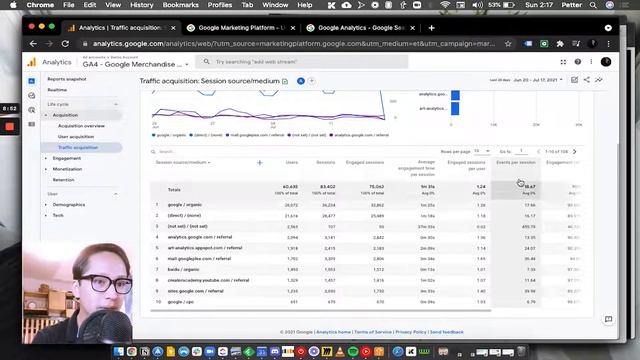
Task: Open the Chrome extensions puzzle icon
Action: (x=560, y=44)
